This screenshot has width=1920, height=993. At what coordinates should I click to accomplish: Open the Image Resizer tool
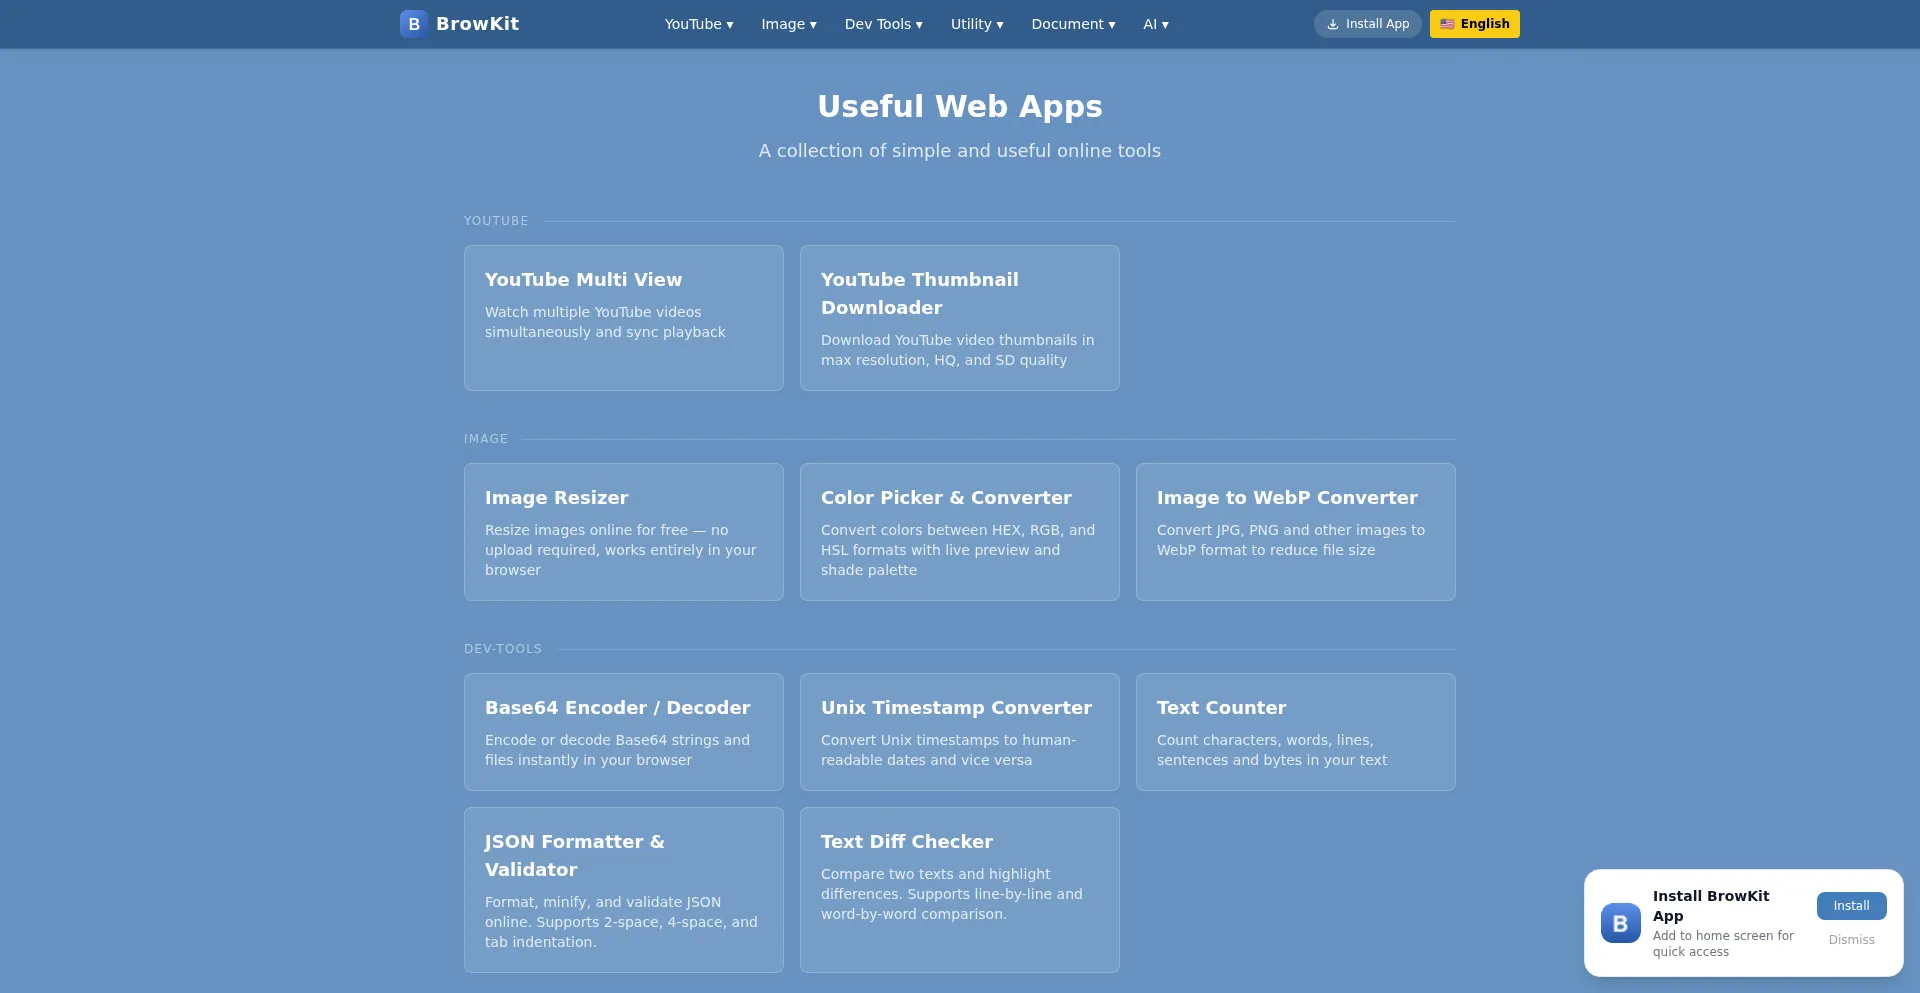624,532
